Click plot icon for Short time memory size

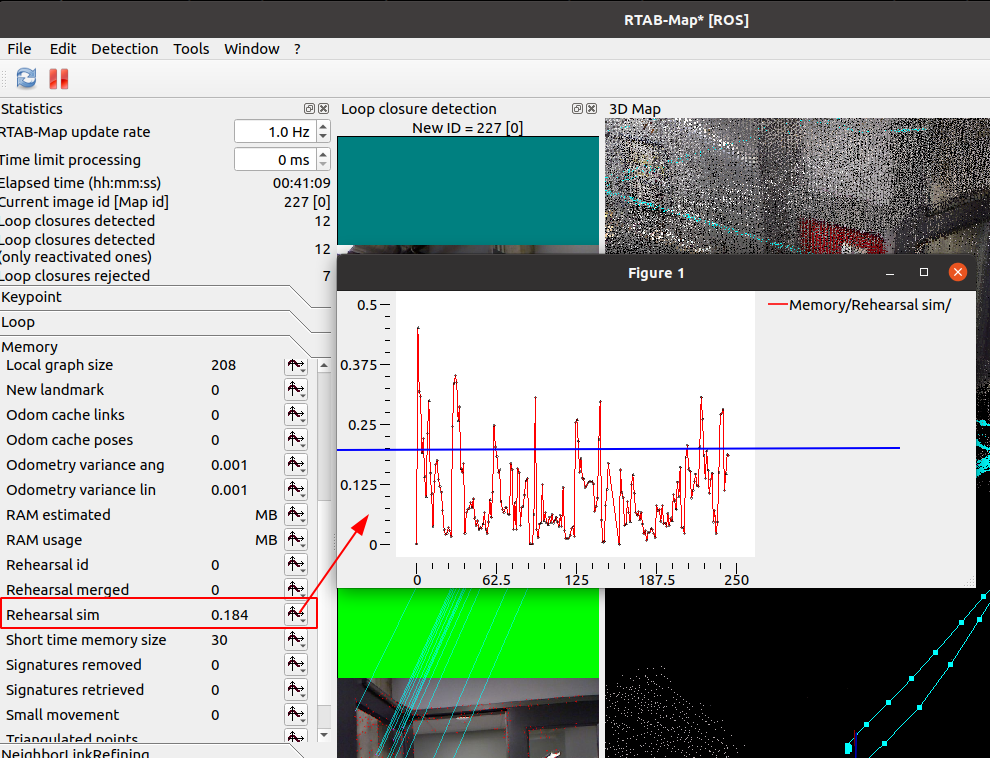click(296, 640)
